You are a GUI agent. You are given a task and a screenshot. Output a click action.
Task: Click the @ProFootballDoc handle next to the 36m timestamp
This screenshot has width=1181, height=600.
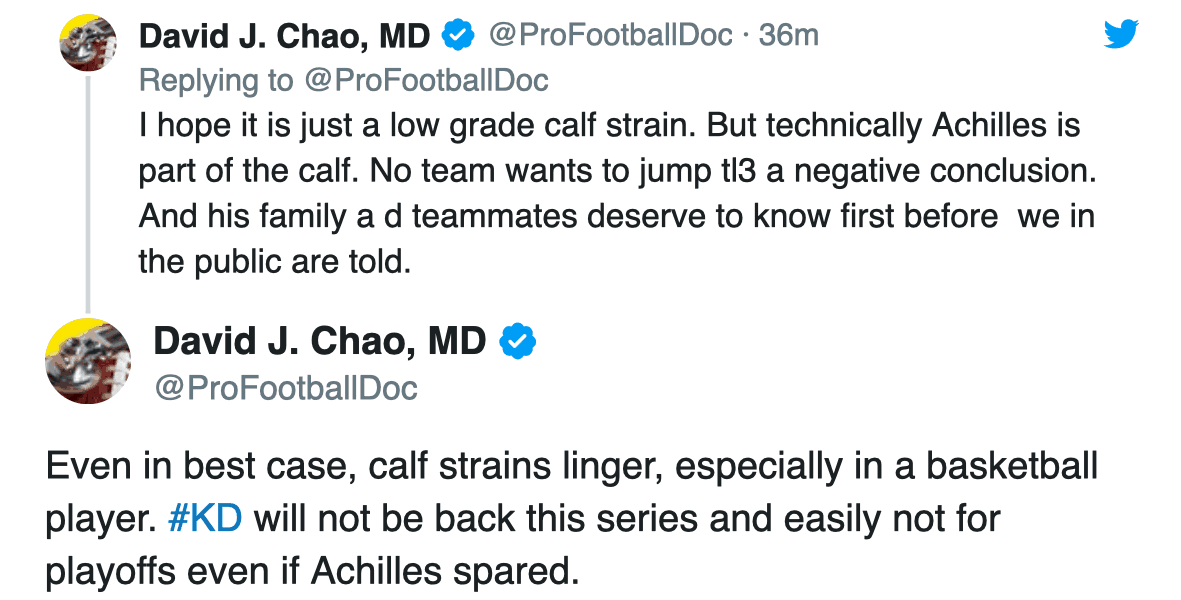(x=611, y=35)
